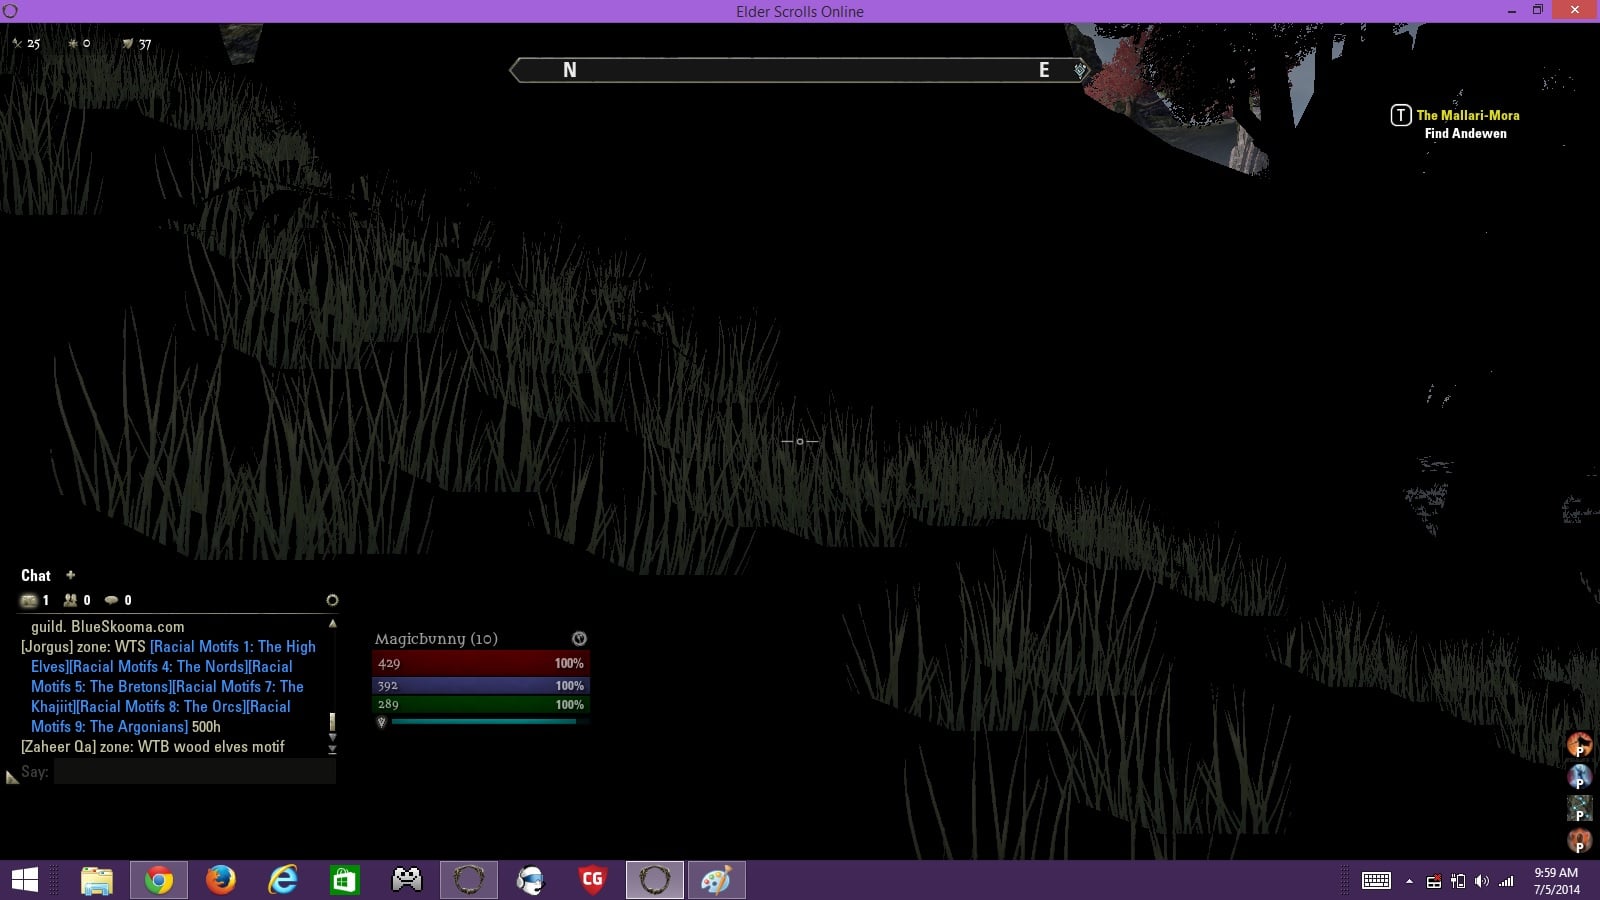Screen dimensions: 1600x900
Task: Open Paint from taskbar
Action: click(717, 880)
